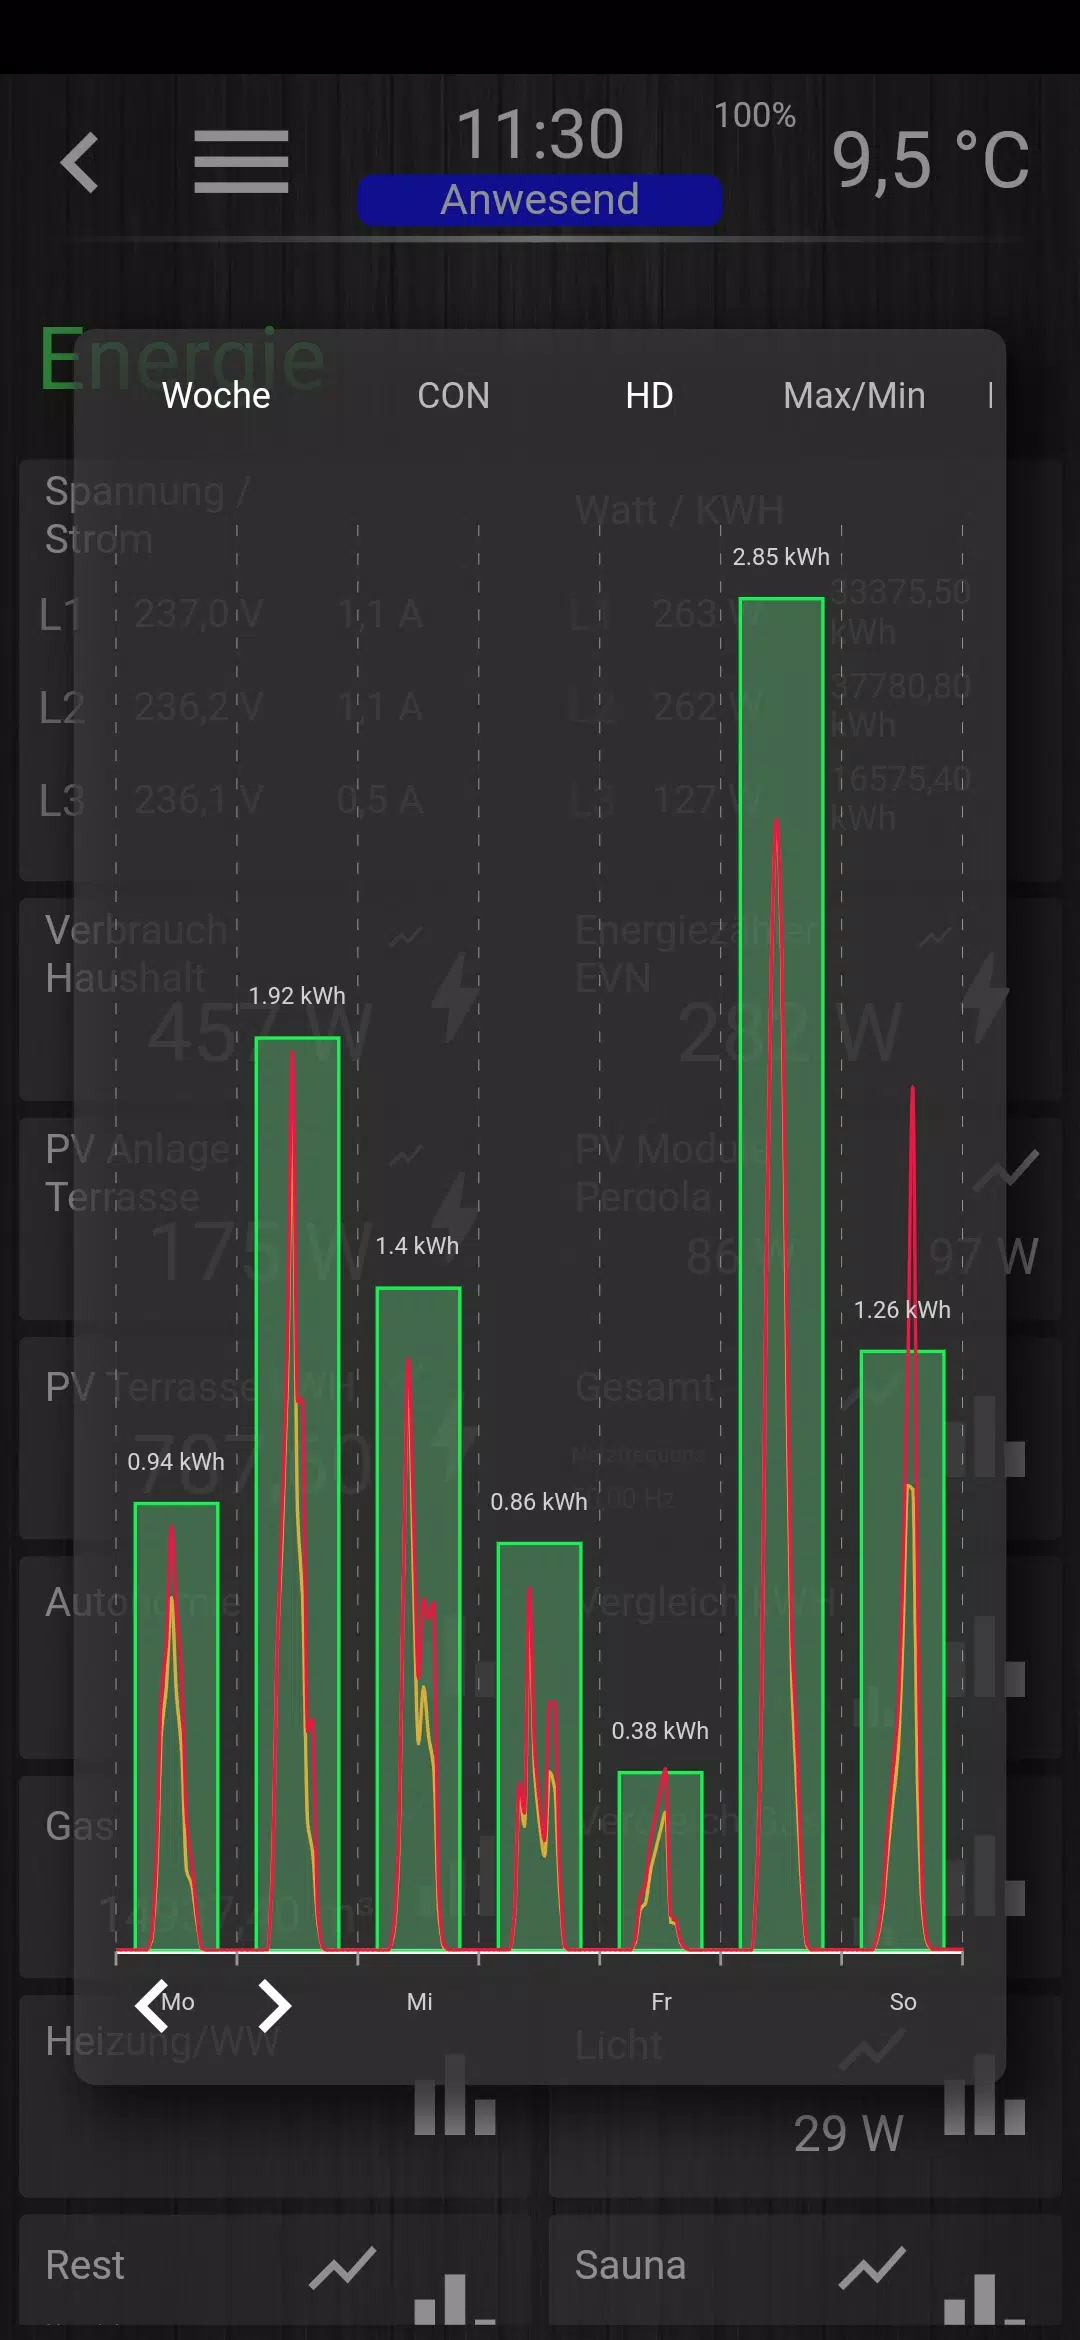Image resolution: width=1080 pixels, height=2340 pixels.
Task: Tap the 0.94 kWh Monday bar
Action: pos(176,1726)
